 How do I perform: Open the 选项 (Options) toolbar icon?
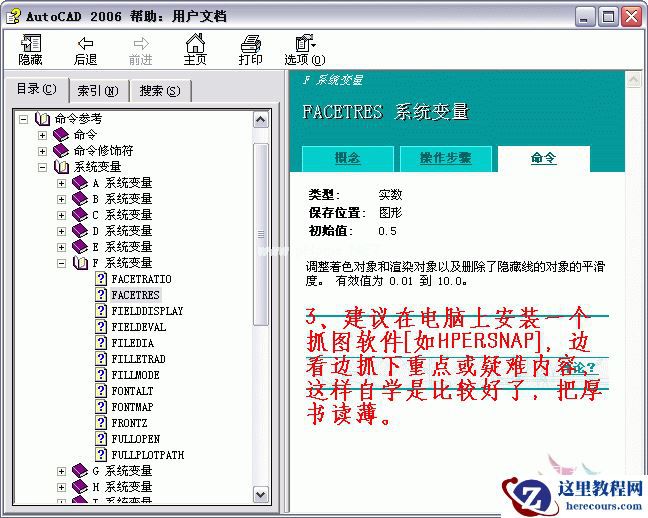tap(305, 43)
